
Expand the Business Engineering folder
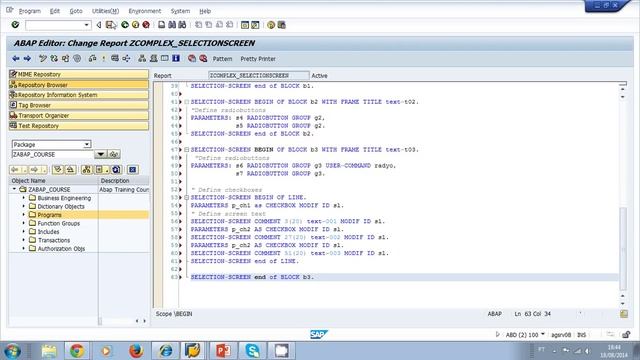(x=24, y=198)
